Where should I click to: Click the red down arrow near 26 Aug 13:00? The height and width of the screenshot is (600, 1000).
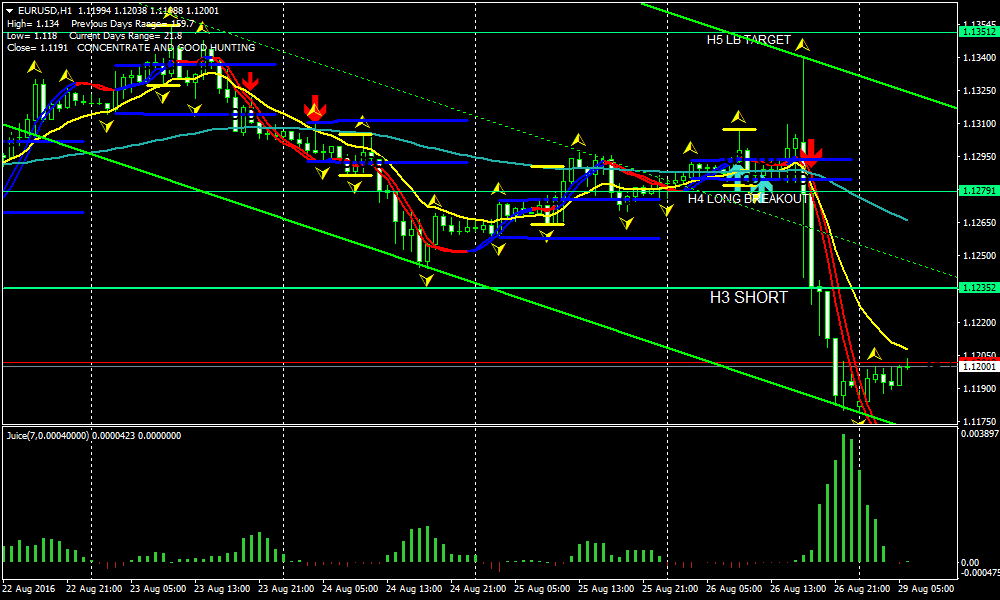[810, 151]
